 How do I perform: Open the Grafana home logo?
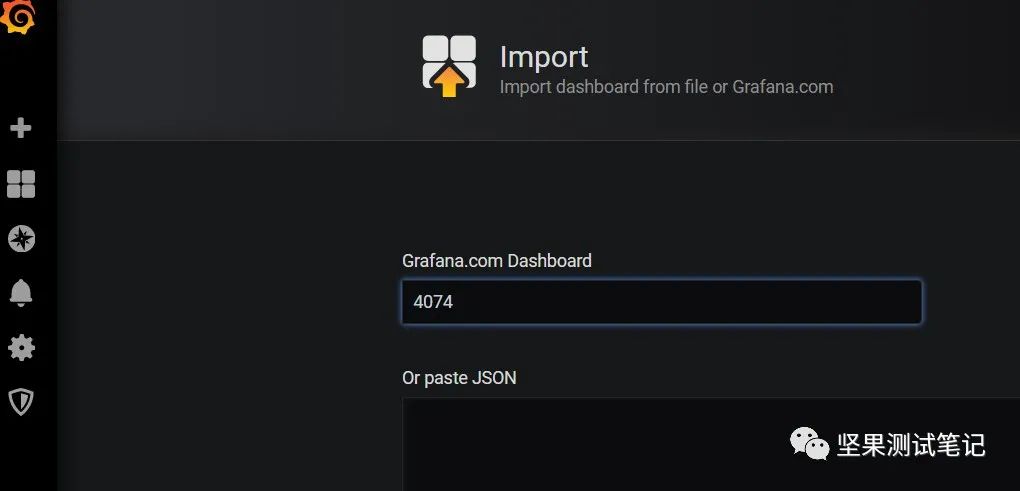(x=17, y=16)
